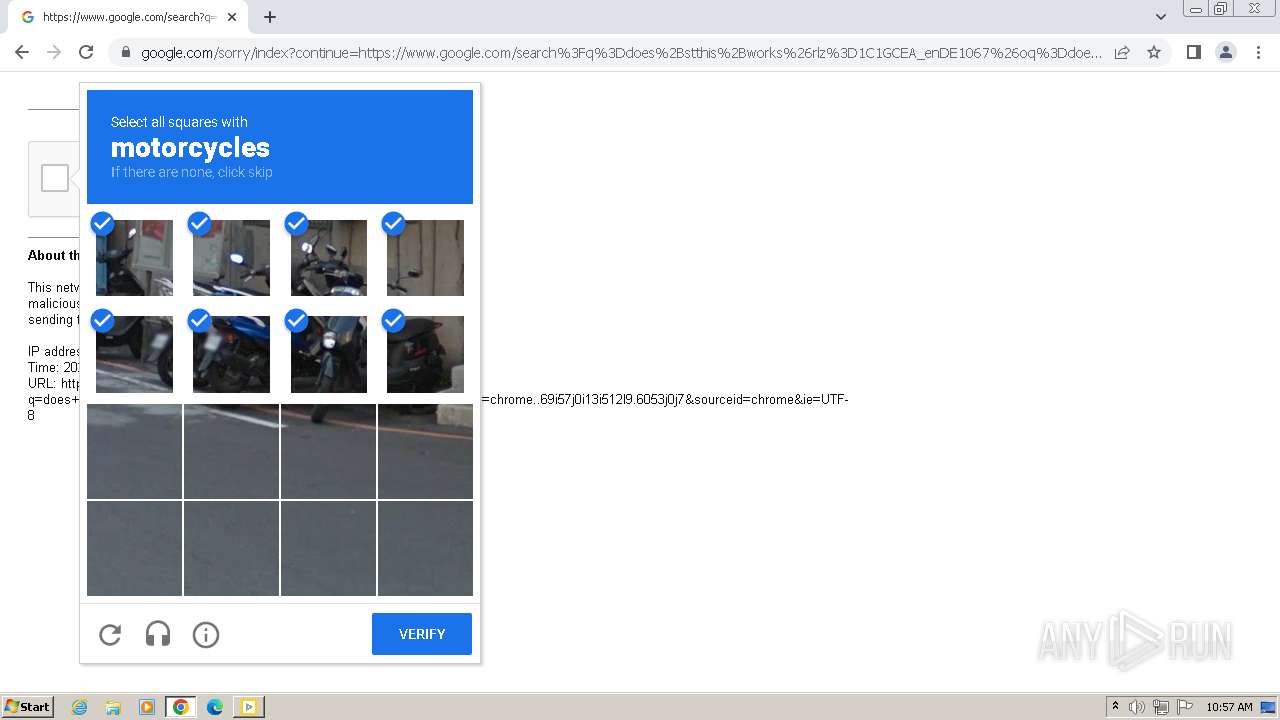Viewport: 1280px width, 720px height.
Task: Select fourth asphalt tile in bottom row
Action: 425,548
